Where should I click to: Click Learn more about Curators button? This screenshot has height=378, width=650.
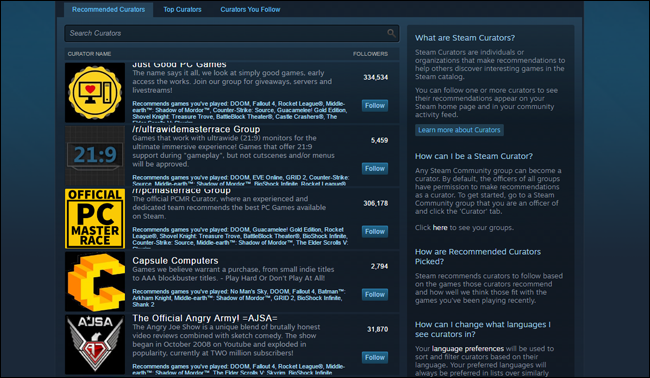coord(459,130)
